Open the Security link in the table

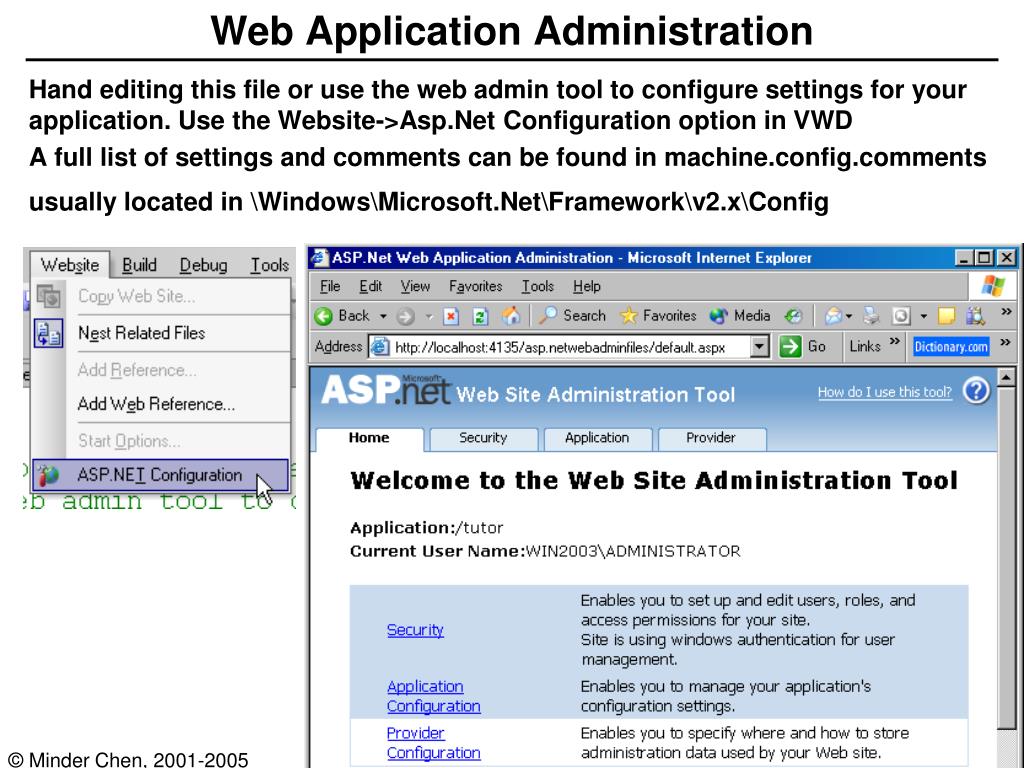click(x=415, y=630)
